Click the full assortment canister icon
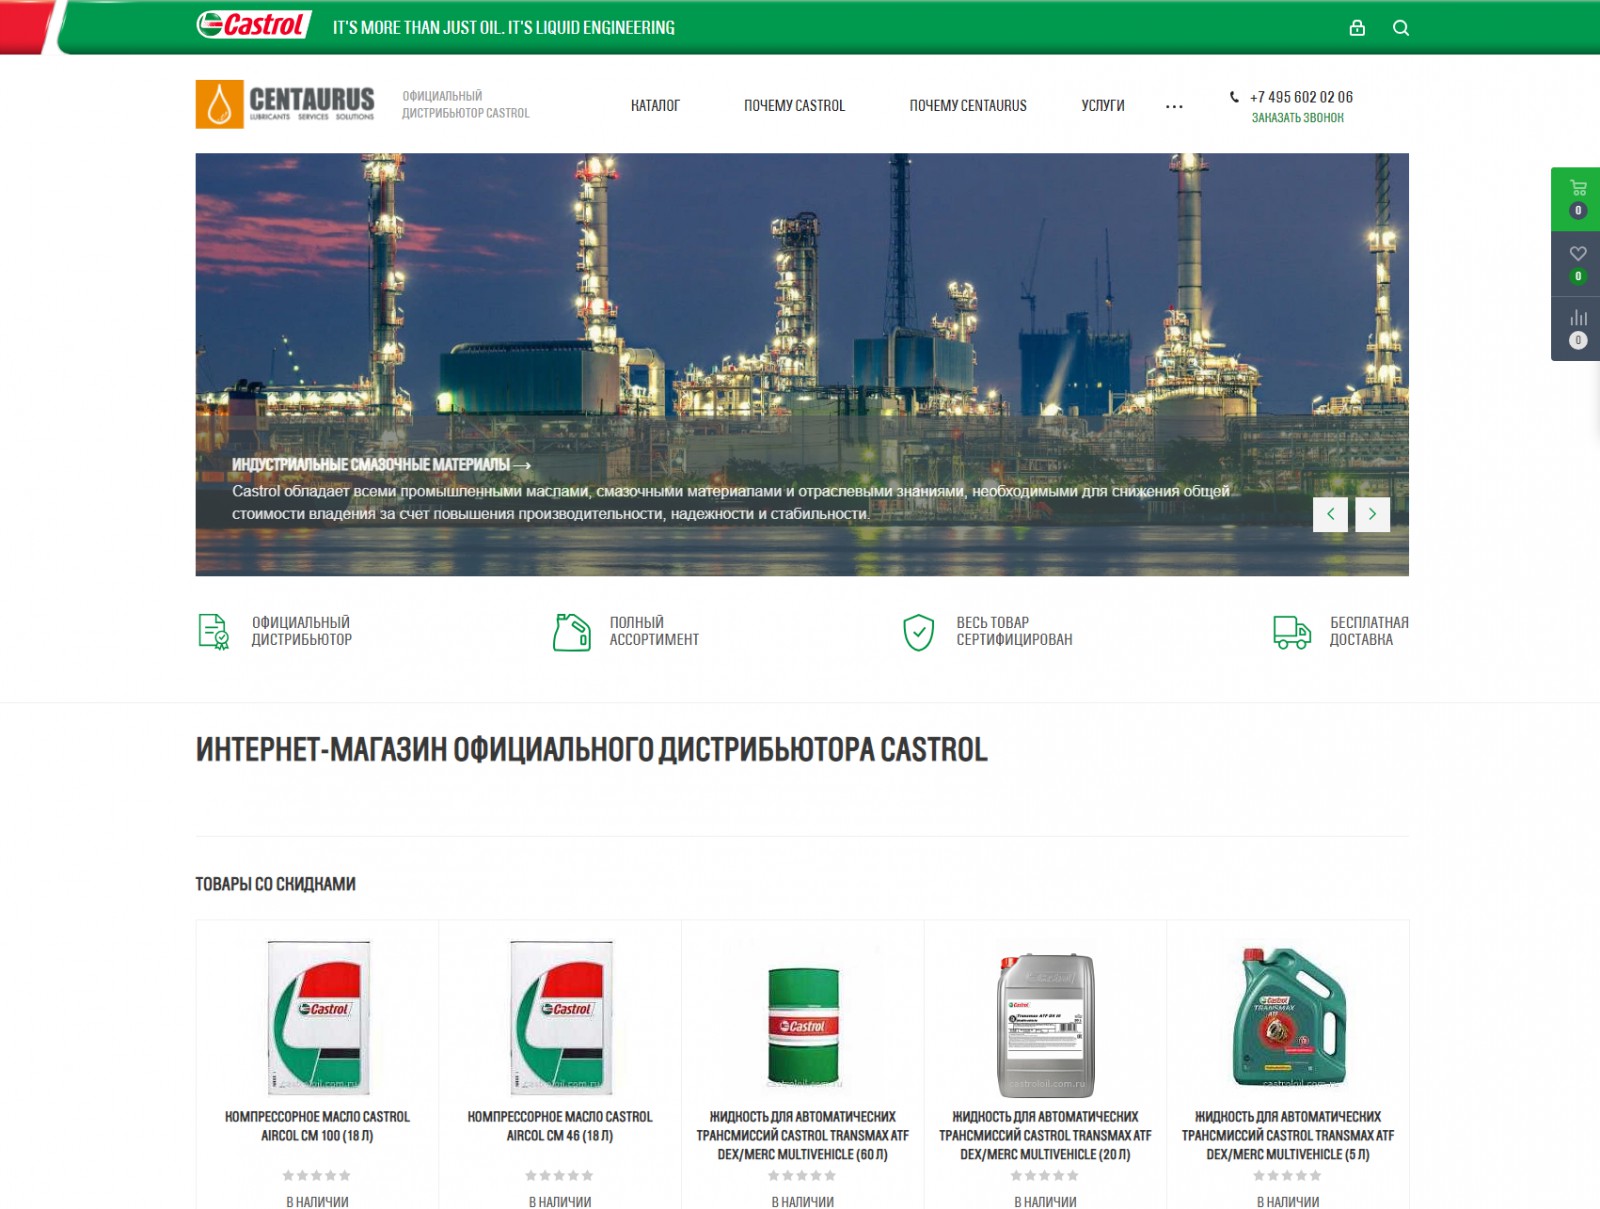The width and height of the screenshot is (1600, 1209). point(572,632)
